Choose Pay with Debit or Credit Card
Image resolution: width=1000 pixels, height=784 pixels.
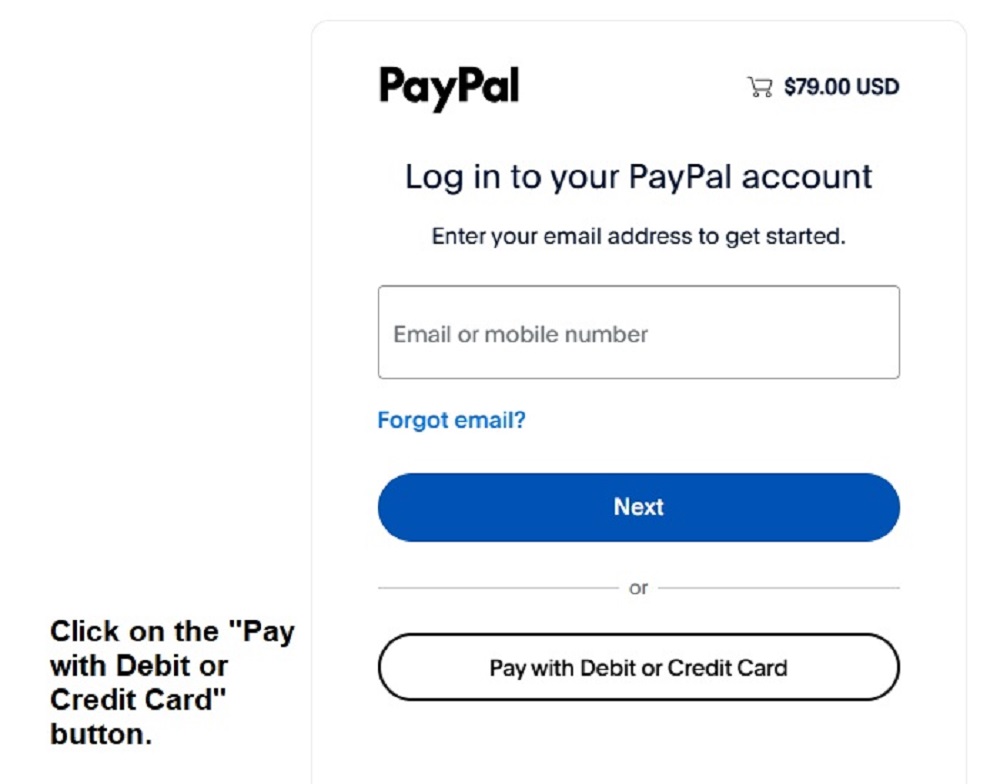(638, 667)
